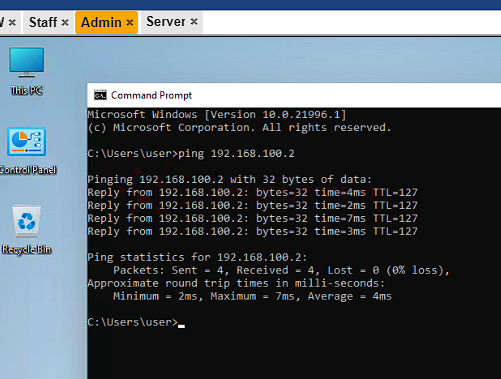501x379 pixels.
Task: Click the ping 192.168.100.2 command line
Action: pos(191,154)
